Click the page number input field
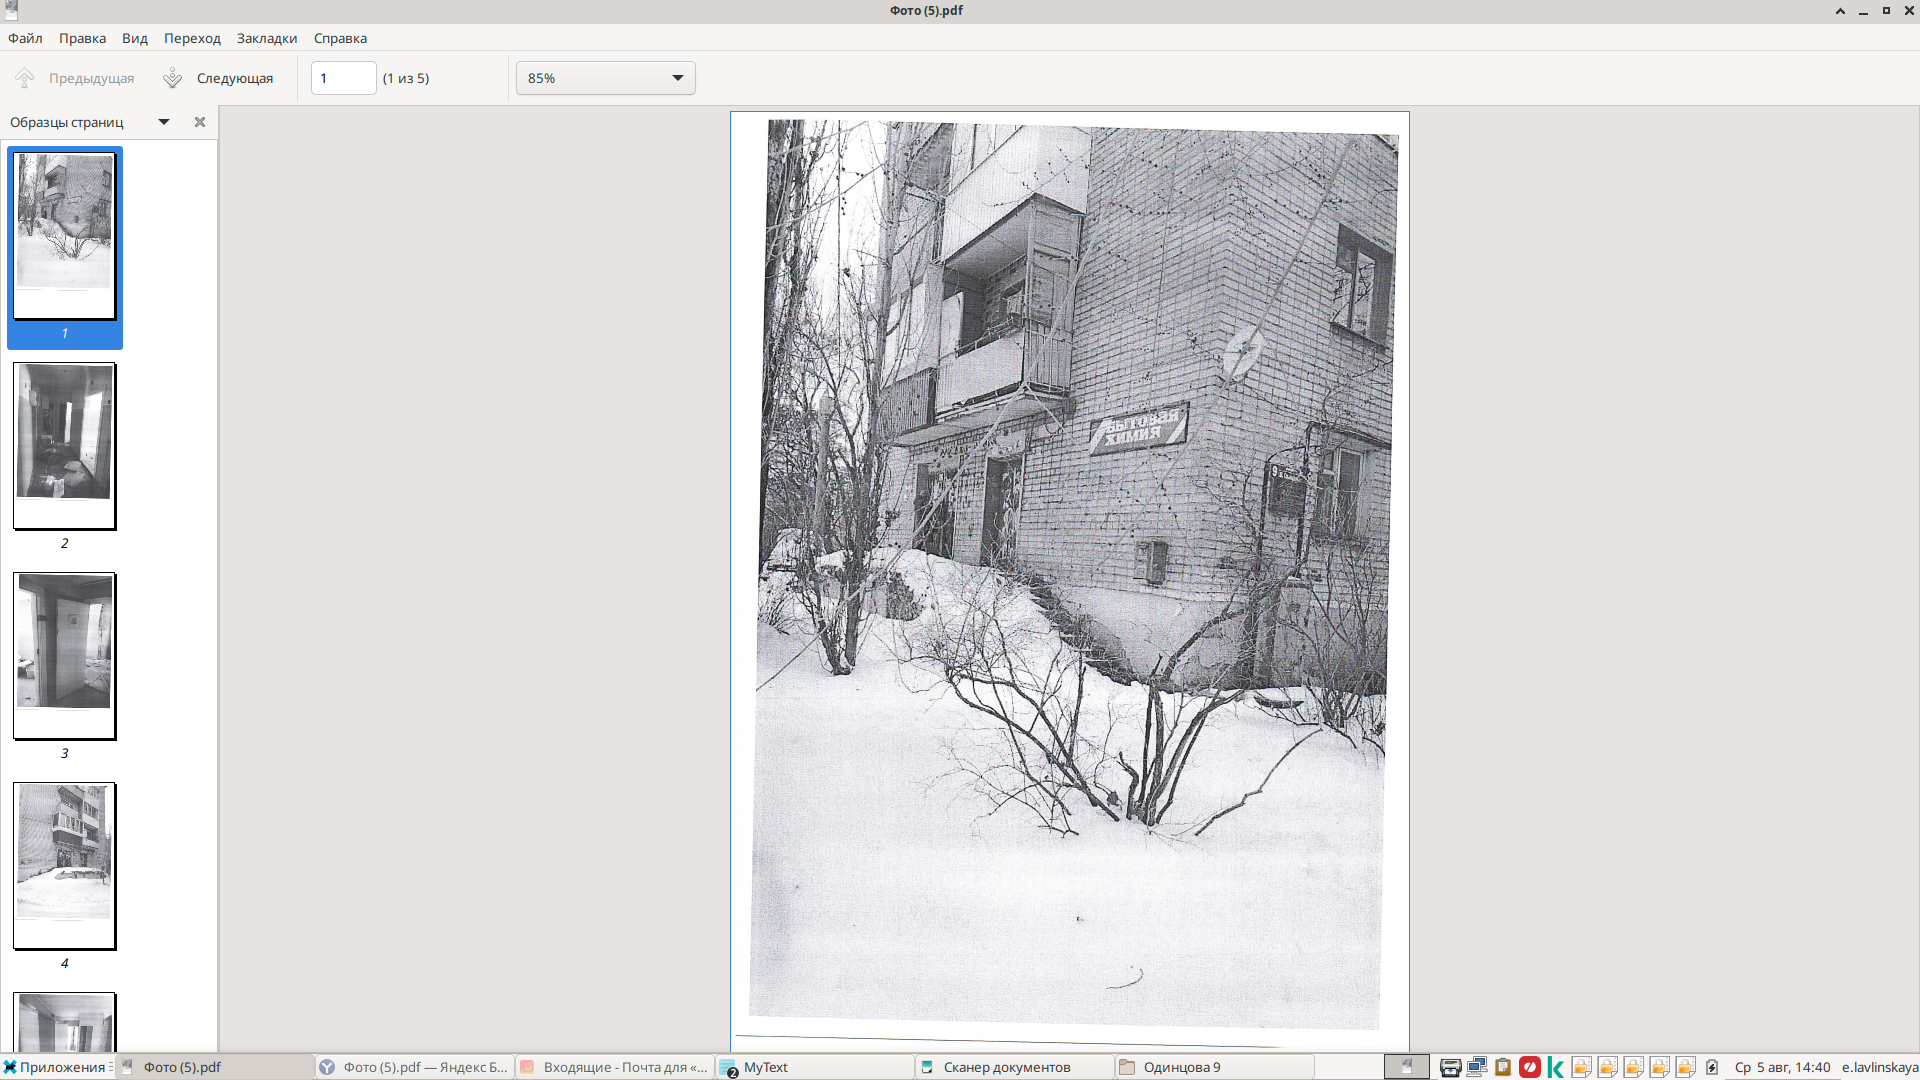Image resolution: width=1920 pixels, height=1080 pixels. (x=344, y=78)
